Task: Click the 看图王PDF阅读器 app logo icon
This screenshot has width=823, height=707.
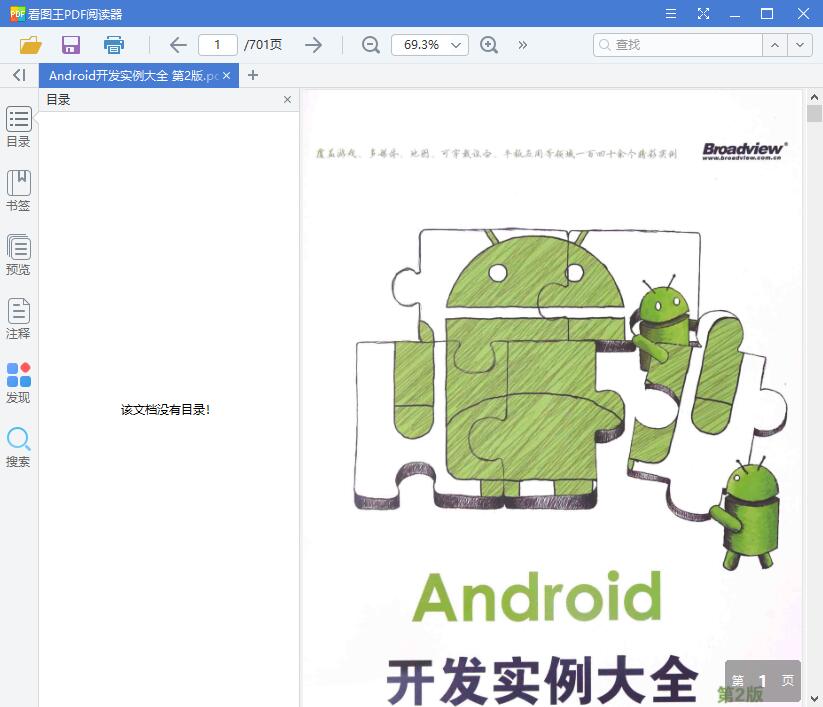Action: 17,14
